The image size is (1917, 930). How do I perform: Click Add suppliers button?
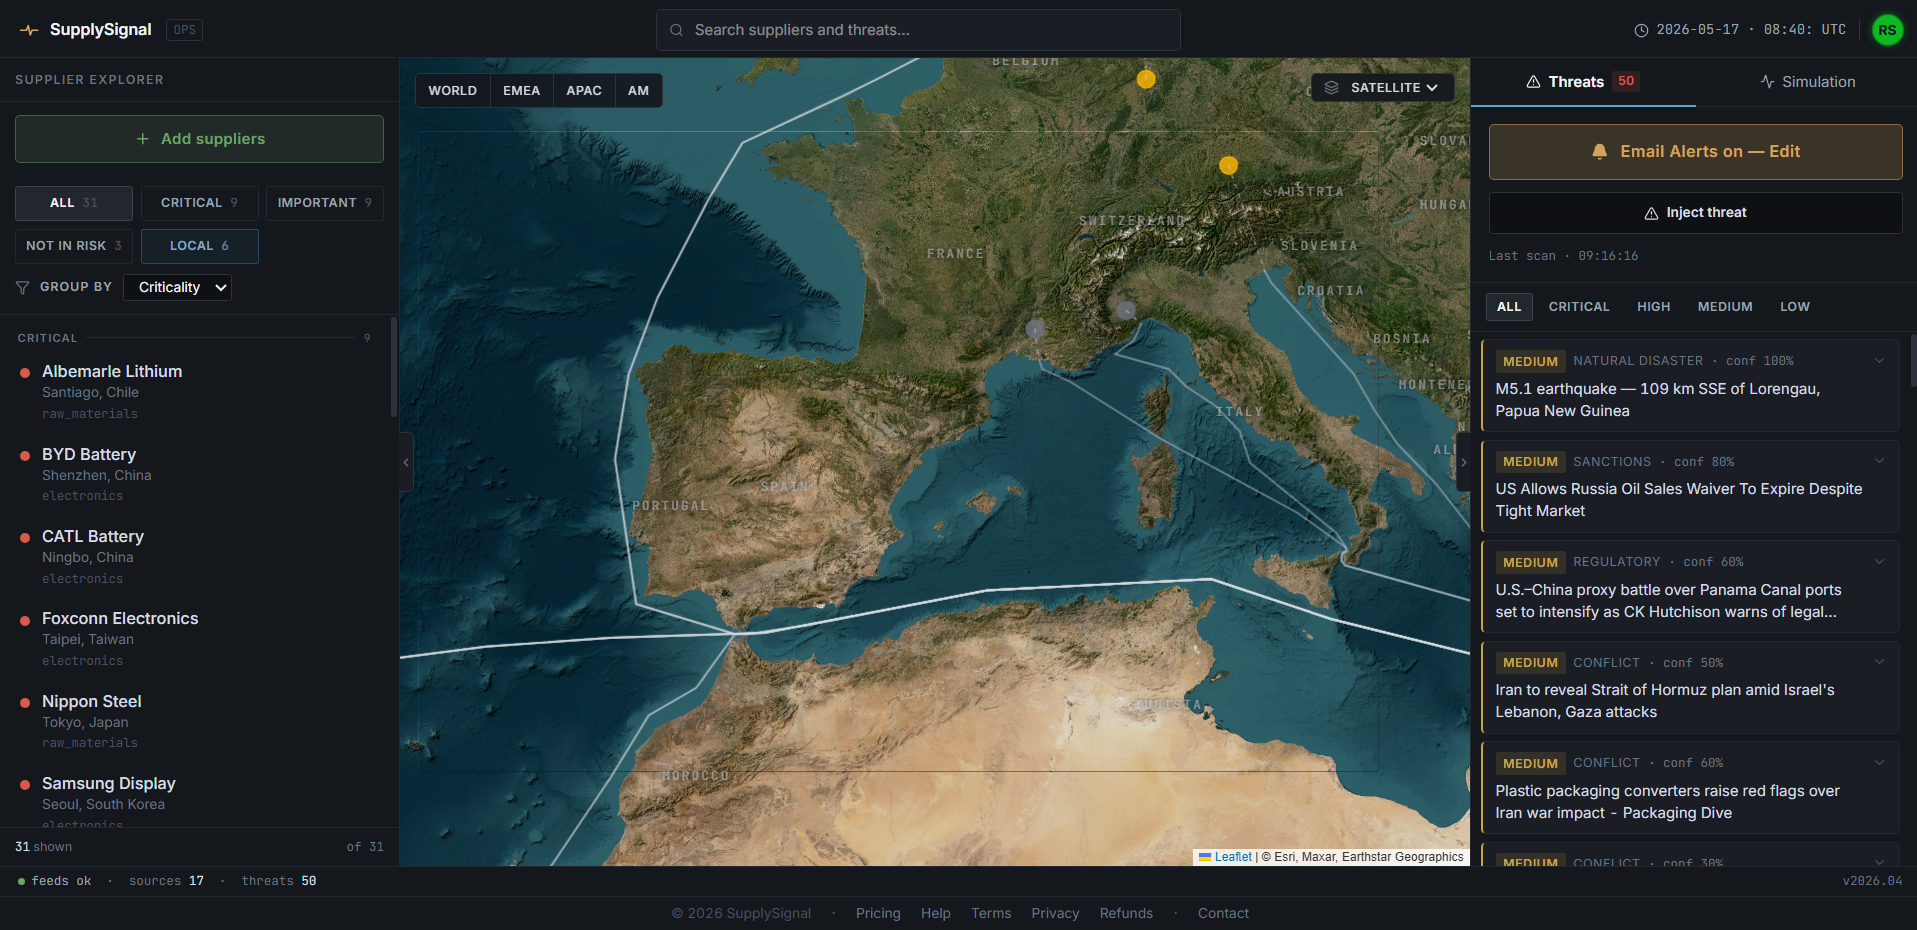pyautogui.click(x=199, y=139)
